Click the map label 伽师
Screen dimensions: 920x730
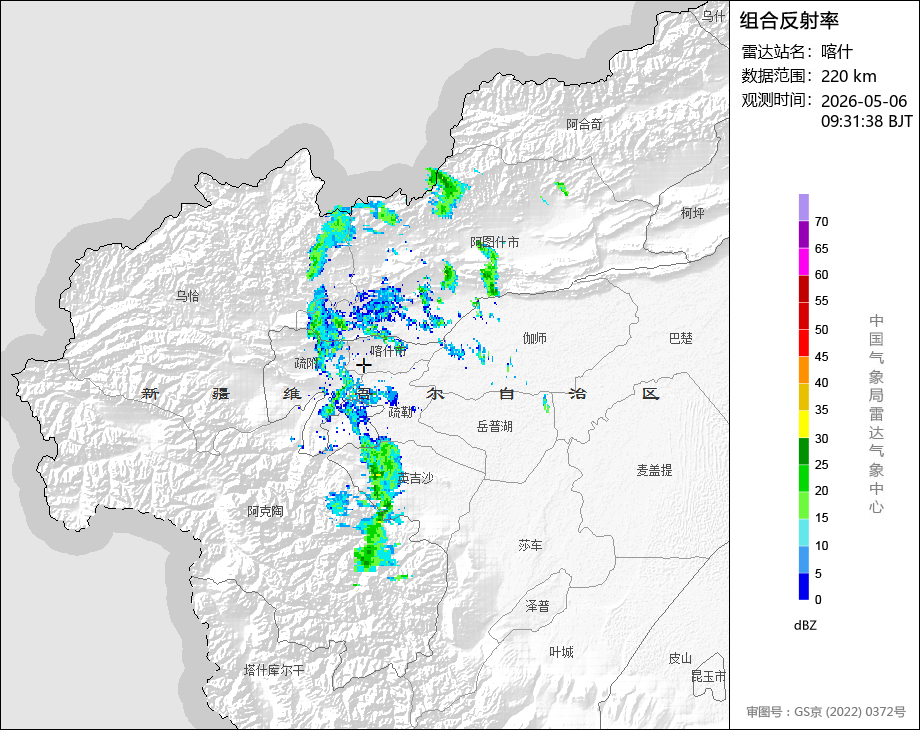(535, 338)
